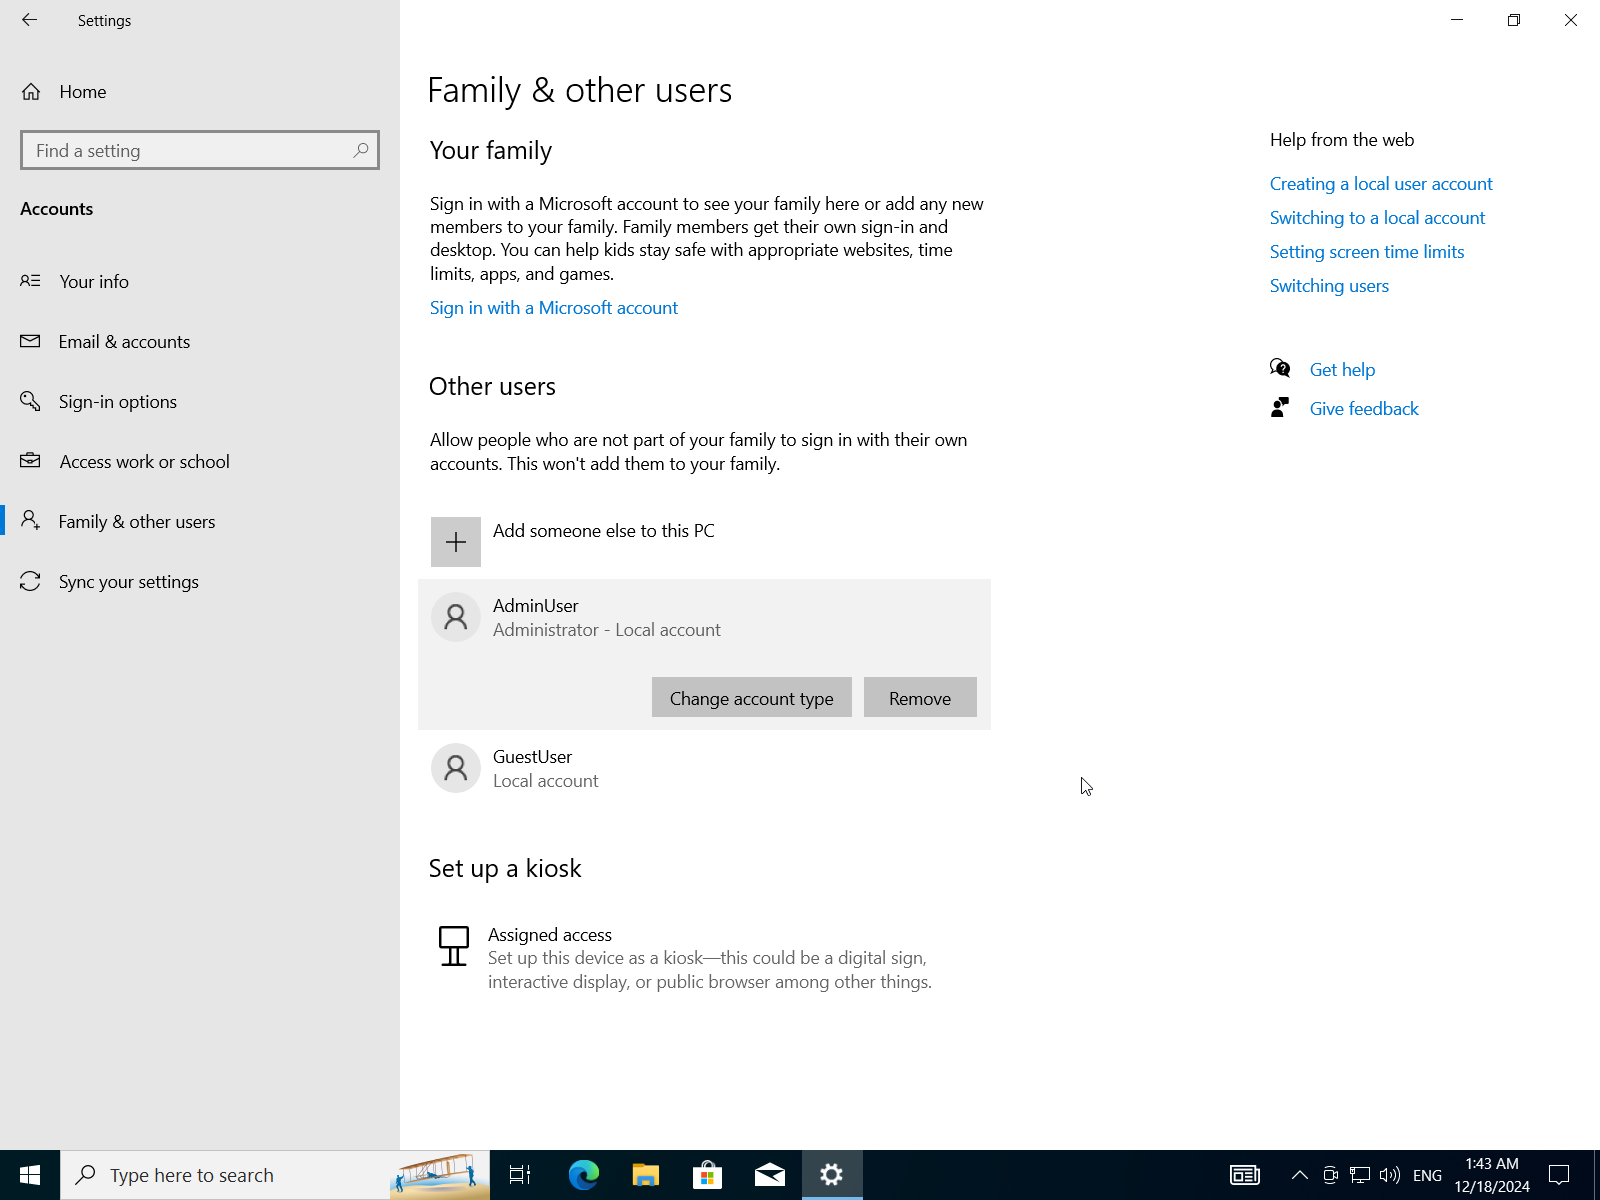
Task: Open the Your info settings page
Action: click(200, 281)
